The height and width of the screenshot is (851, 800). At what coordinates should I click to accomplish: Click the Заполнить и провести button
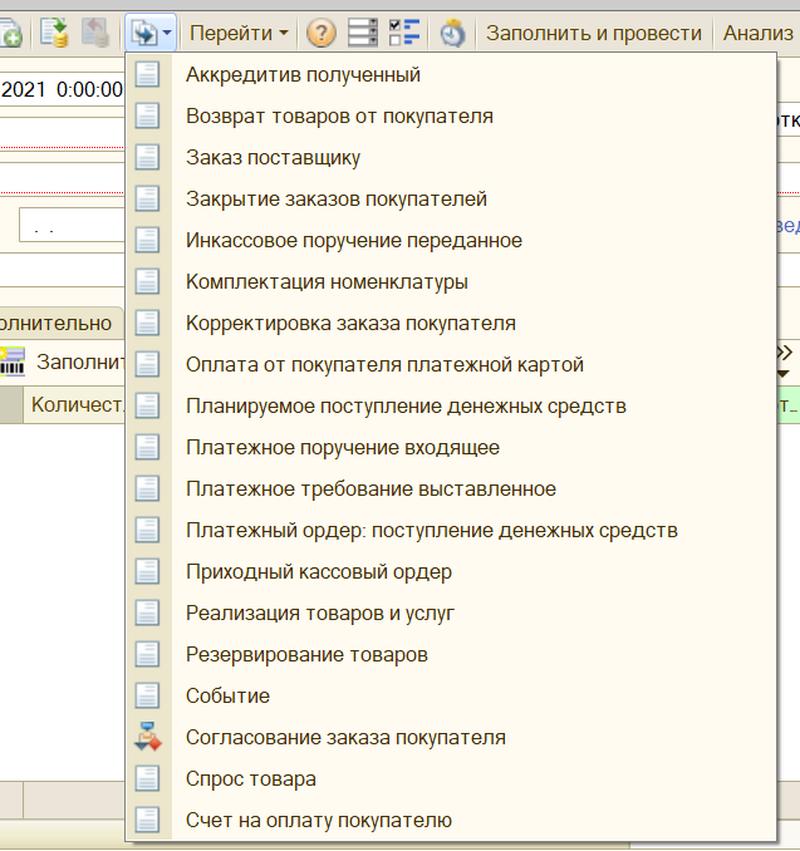click(x=594, y=33)
